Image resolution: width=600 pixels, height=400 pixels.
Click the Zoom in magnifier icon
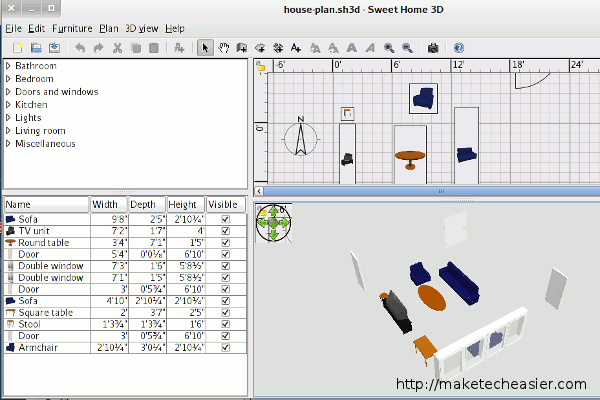pos(389,48)
